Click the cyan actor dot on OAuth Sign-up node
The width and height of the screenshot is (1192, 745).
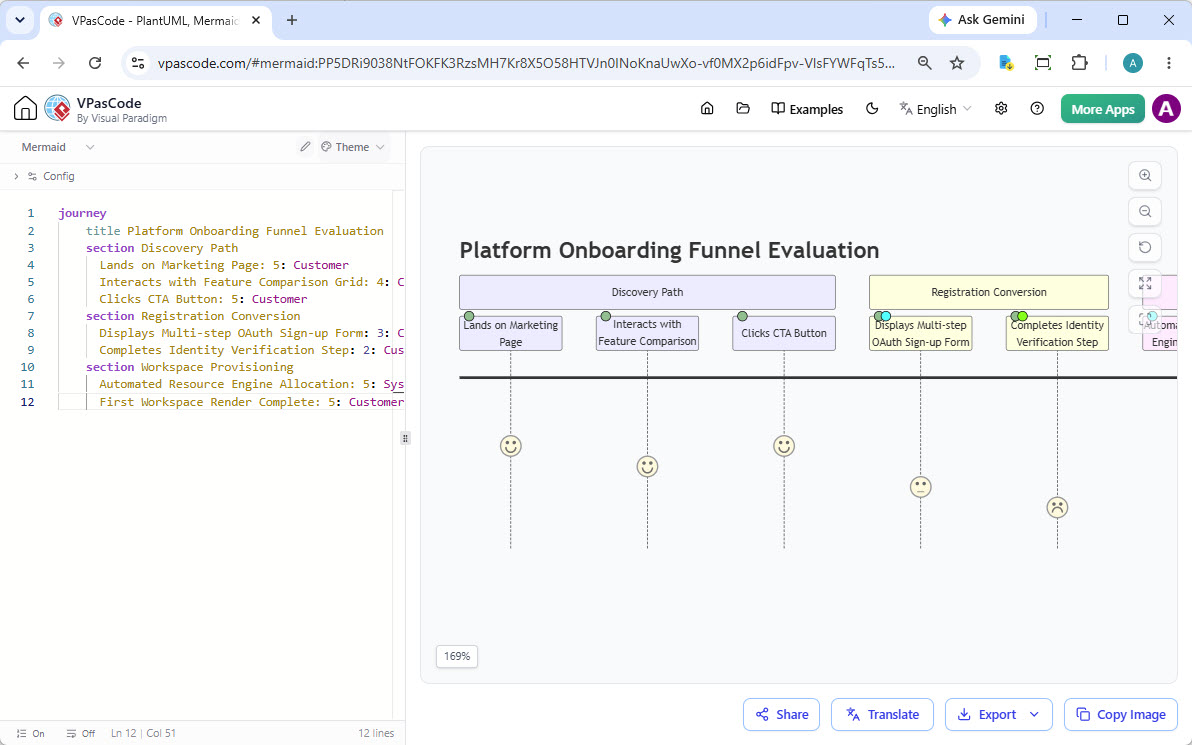(886, 316)
